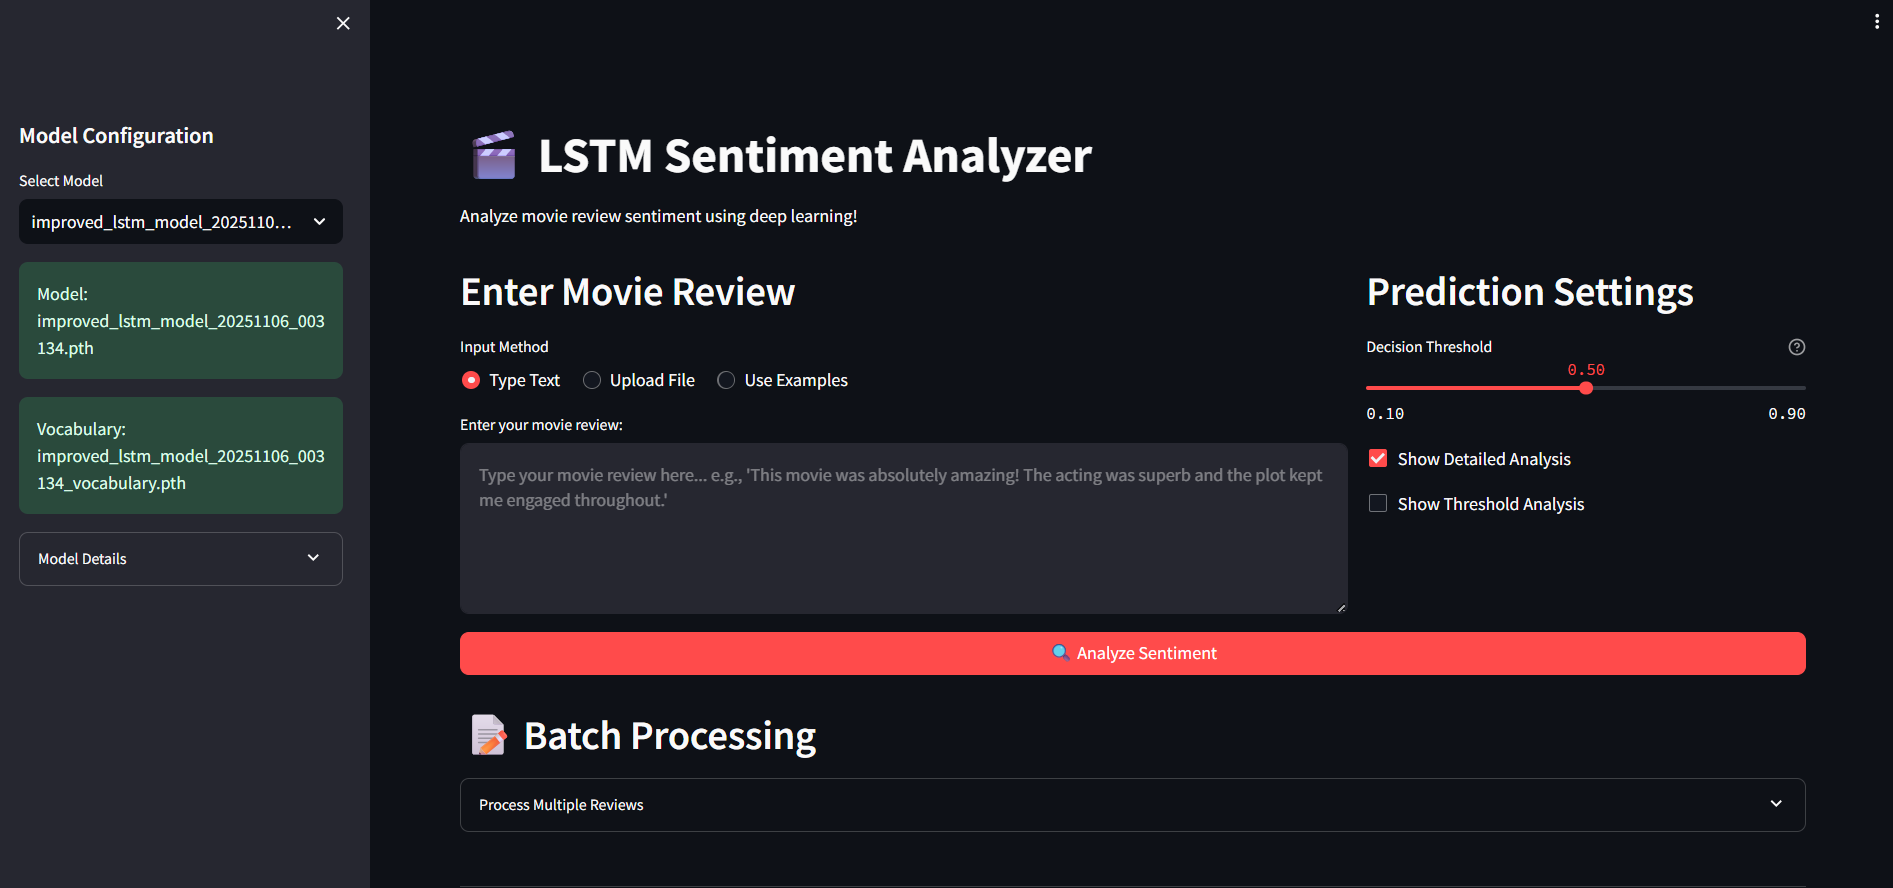This screenshot has height=888, width=1893.
Task: Click the Decision Threshold help icon
Action: [1796, 347]
